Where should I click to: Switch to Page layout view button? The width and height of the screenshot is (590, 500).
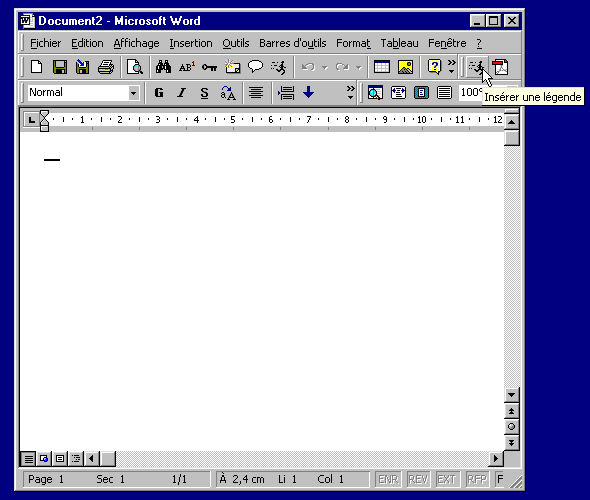coord(60,459)
